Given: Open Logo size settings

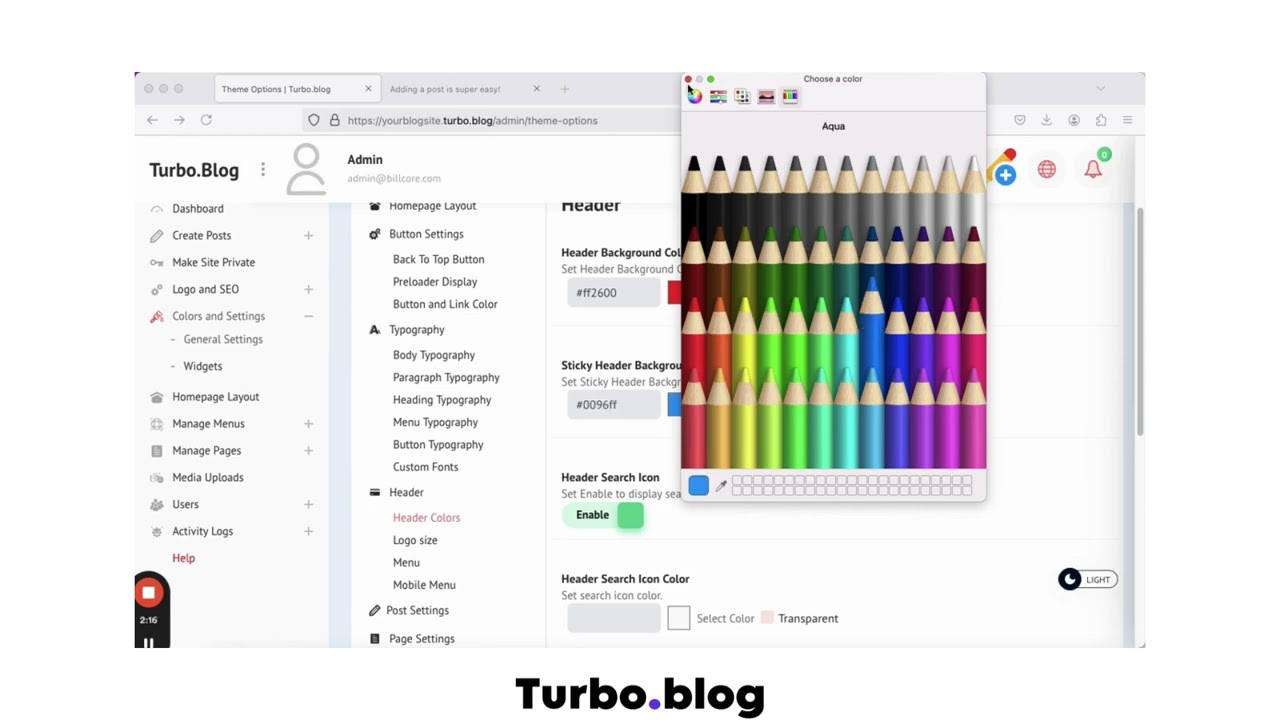Looking at the screenshot, I should click(415, 540).
